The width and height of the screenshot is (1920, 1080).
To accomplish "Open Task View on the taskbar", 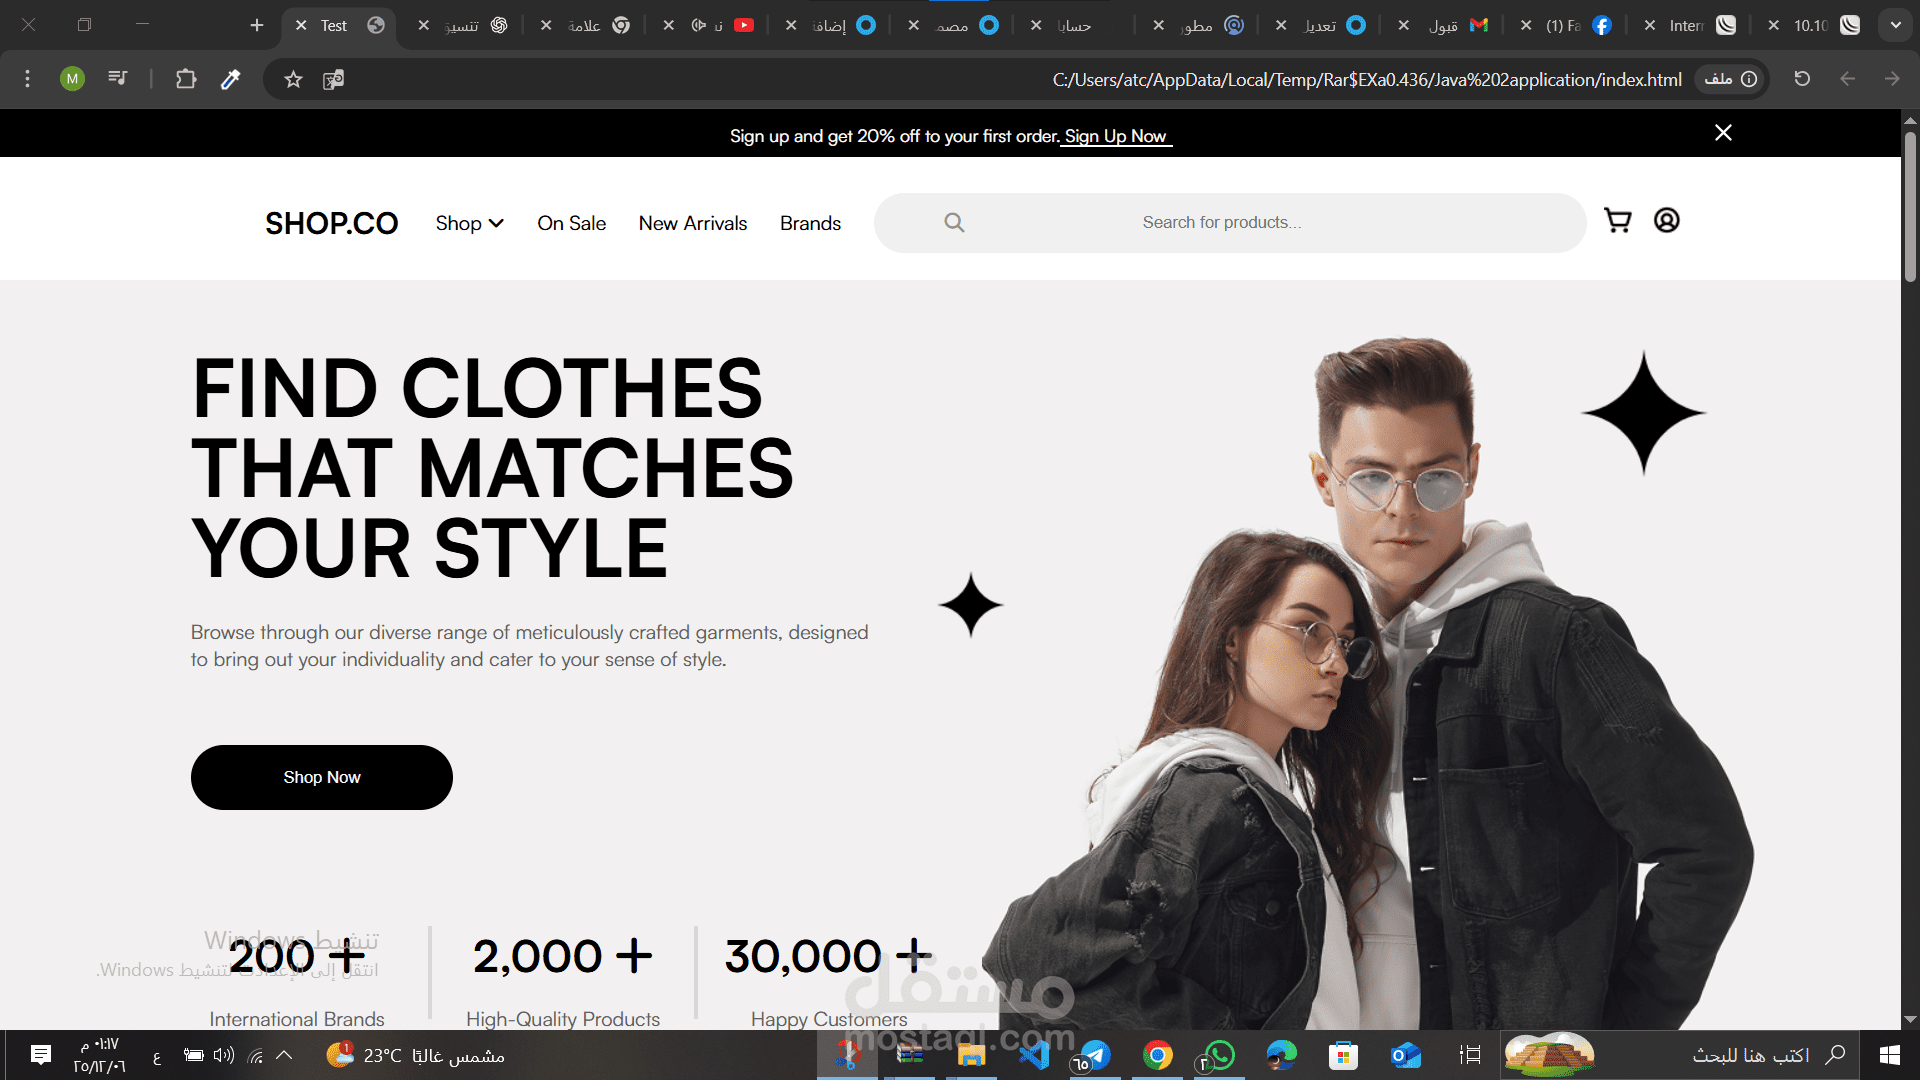I will coord(1469,1055).
